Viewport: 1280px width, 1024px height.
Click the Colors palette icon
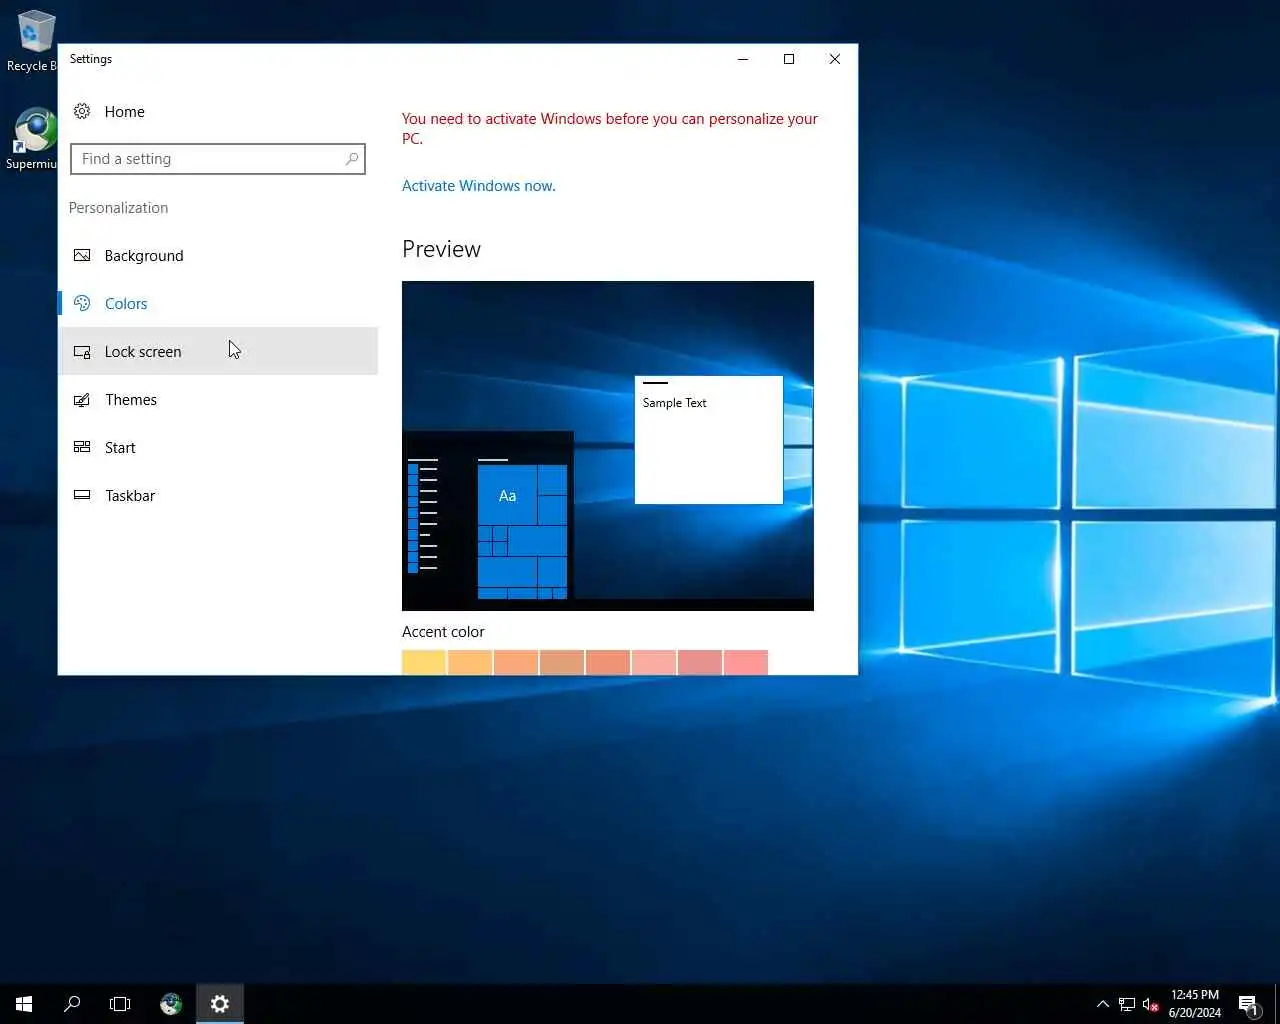click(x=82, y=303)
